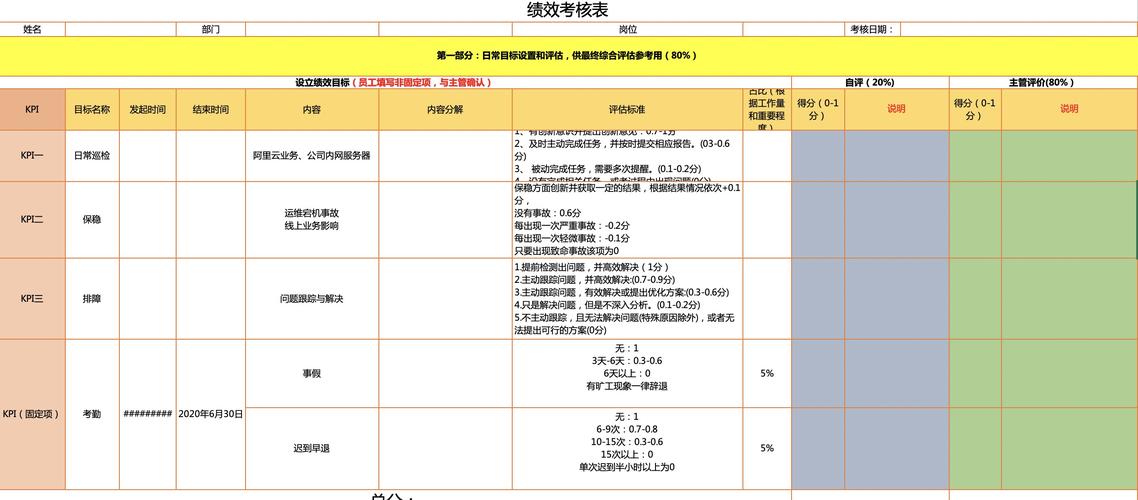Image resolution: width=1138 pixels, height=500 pixels.
Task: Select the green supervisor score cell in KPI三 row
Action: click(975, 298)
